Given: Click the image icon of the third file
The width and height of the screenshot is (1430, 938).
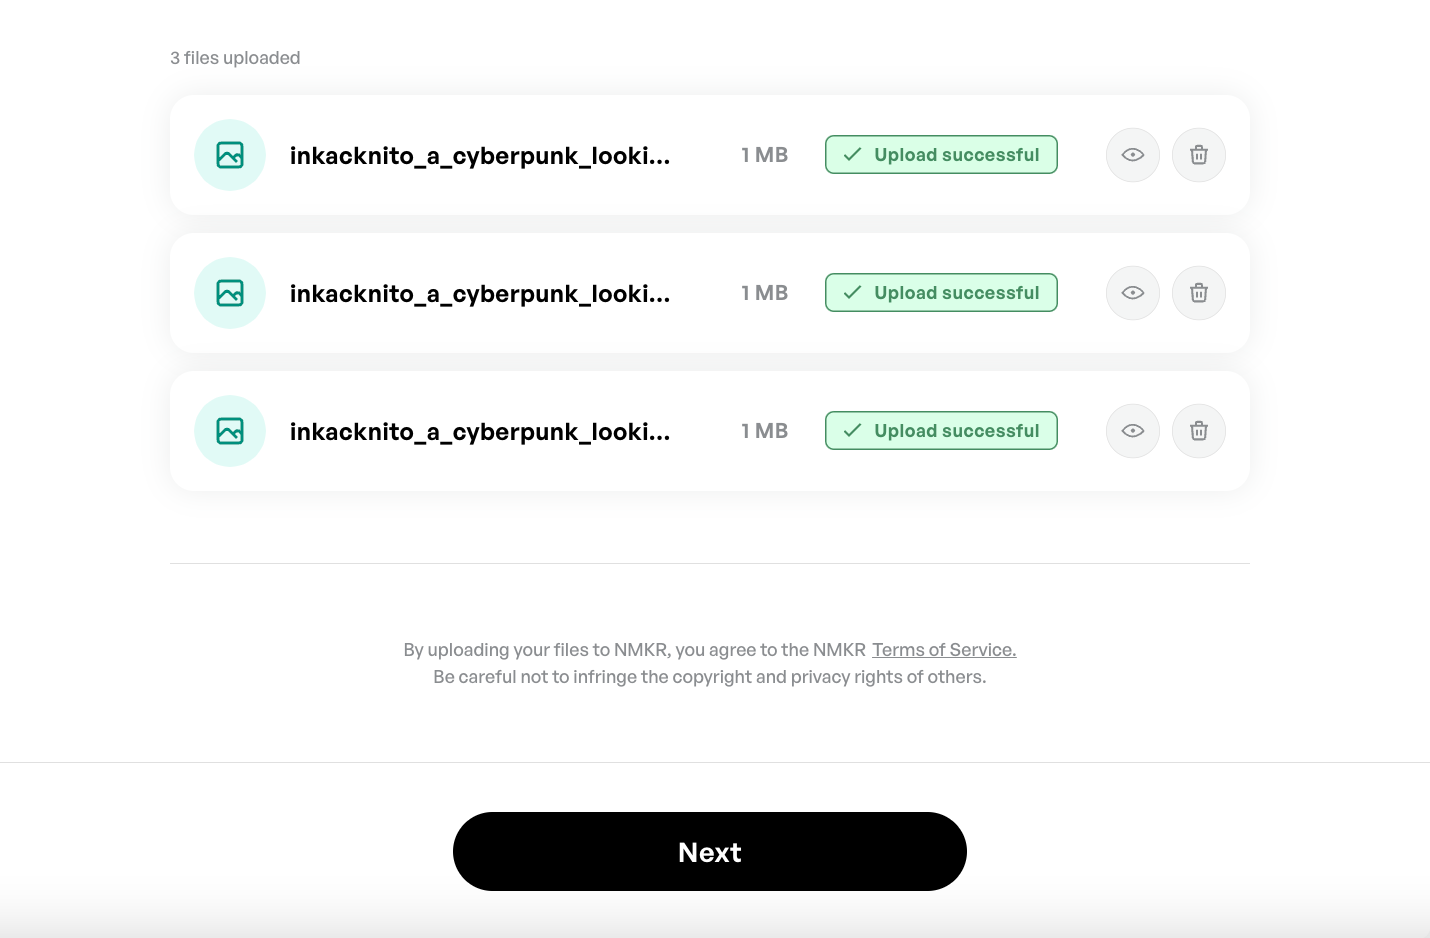Looking at the screenshot, I should 230,431.
